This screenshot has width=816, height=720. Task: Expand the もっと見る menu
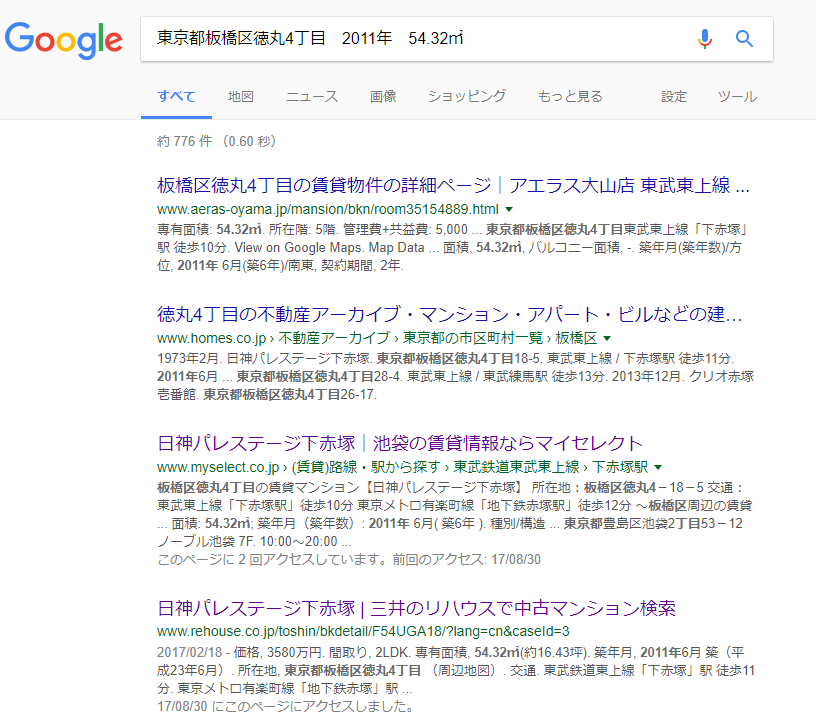(x=570, y=96)
